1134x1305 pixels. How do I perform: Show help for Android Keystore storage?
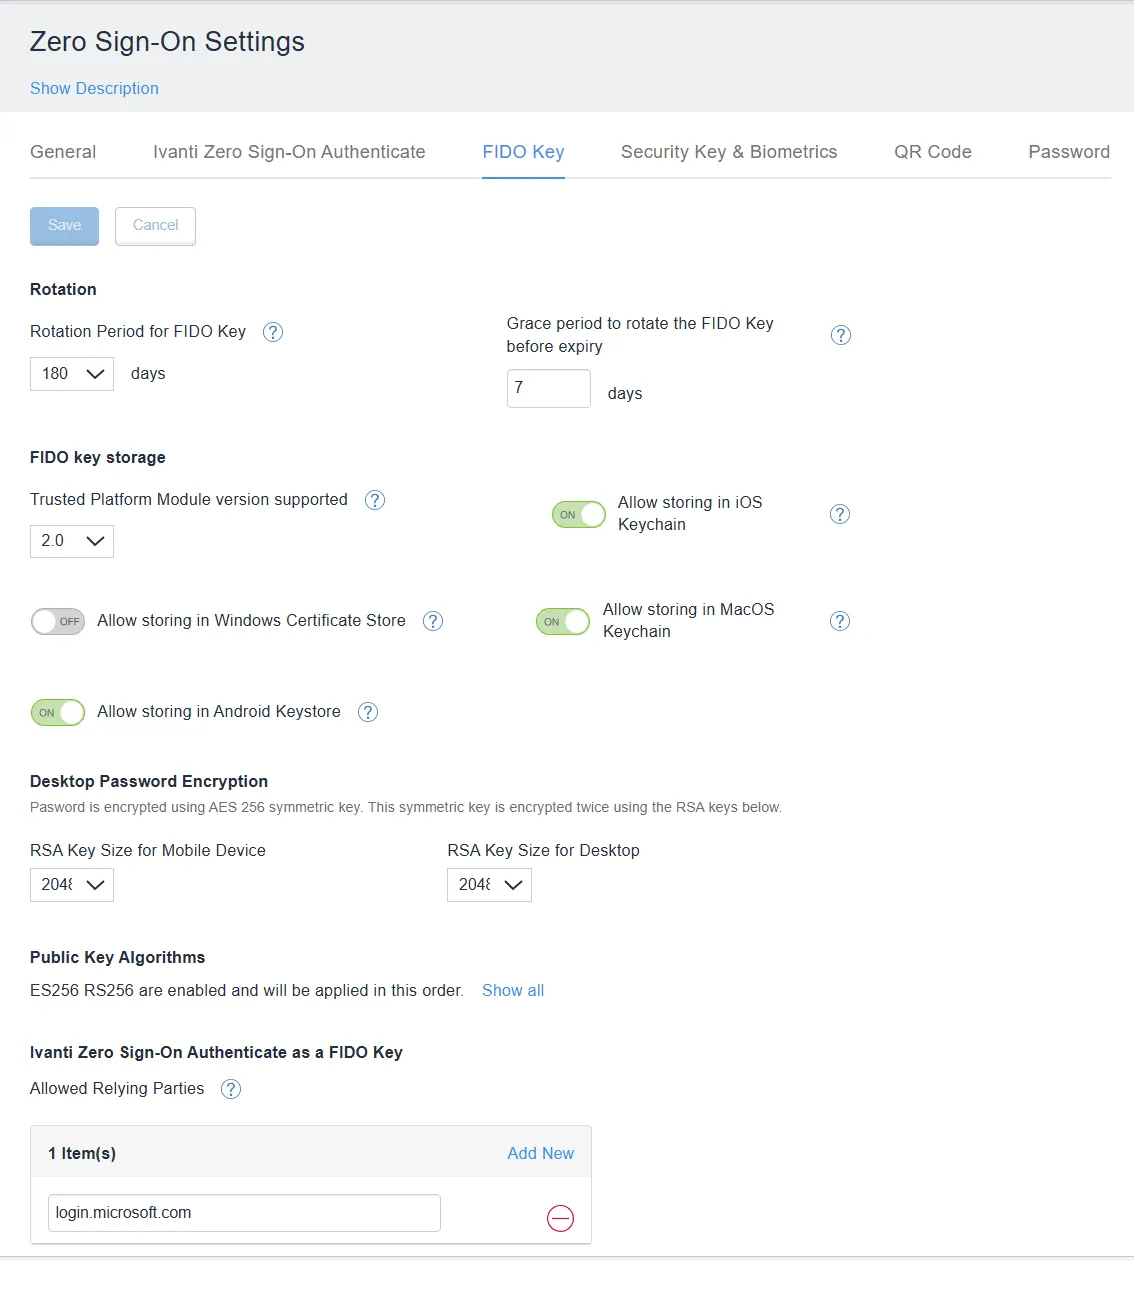point(368,712)
